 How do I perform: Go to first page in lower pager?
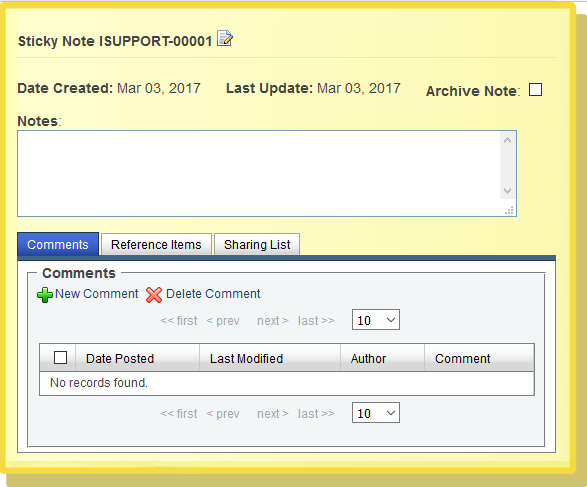pyautogui.click(x=179, y=414)
